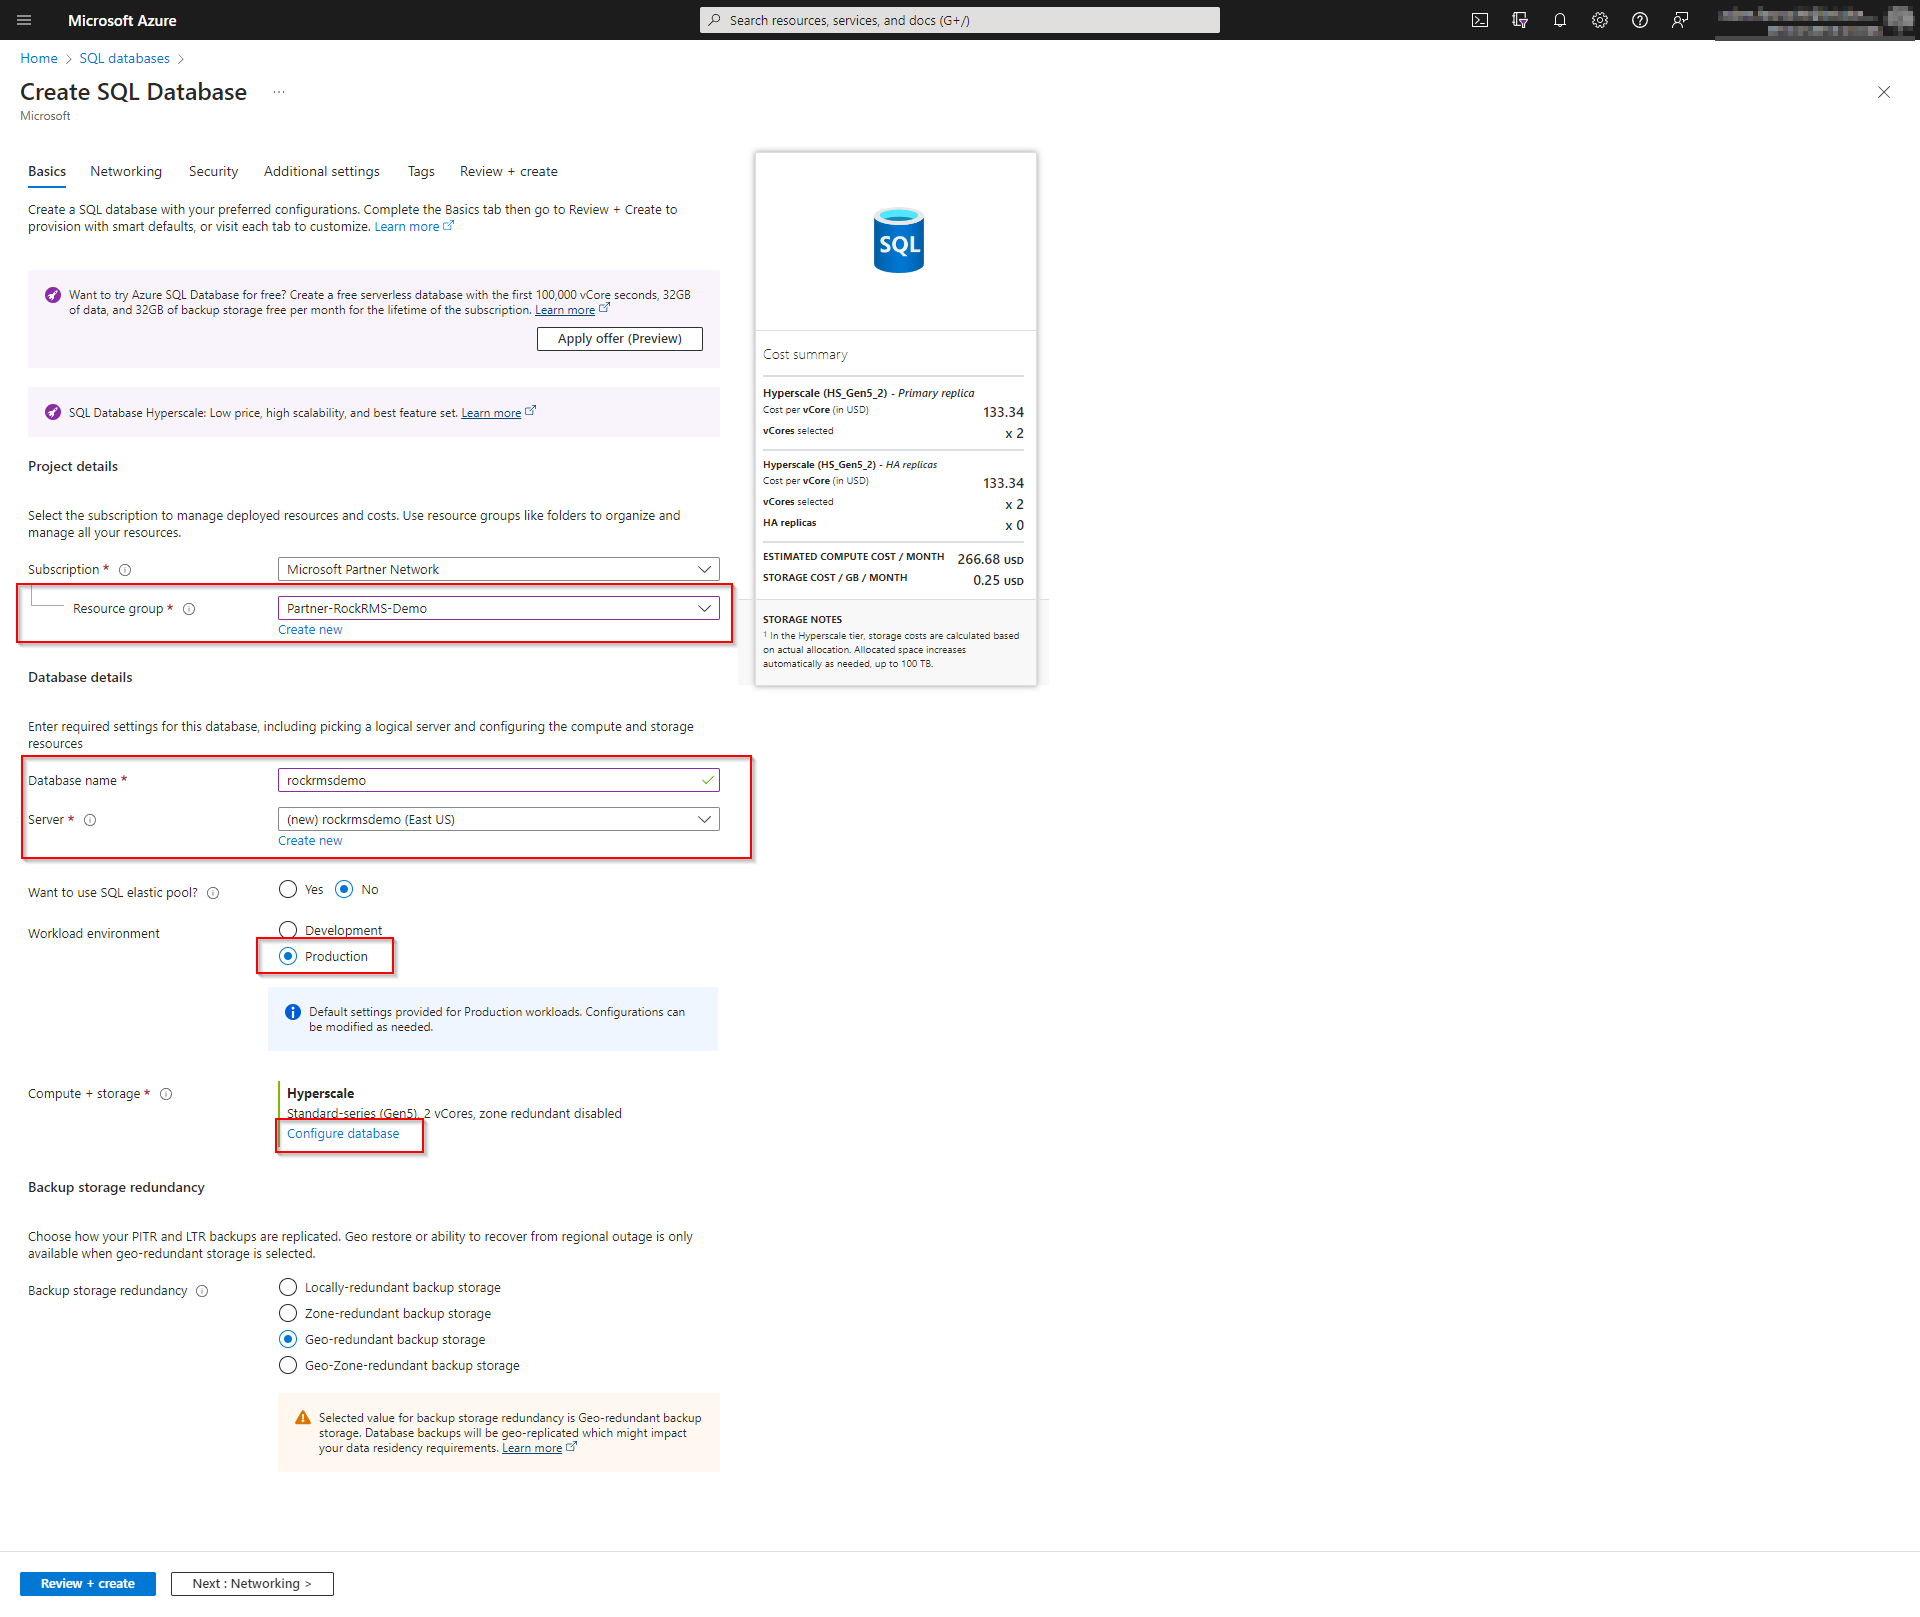This screenshot has height=1617, width=1920.
Task: Select Locally-redundant backup storage
Action: point(288,1287)
